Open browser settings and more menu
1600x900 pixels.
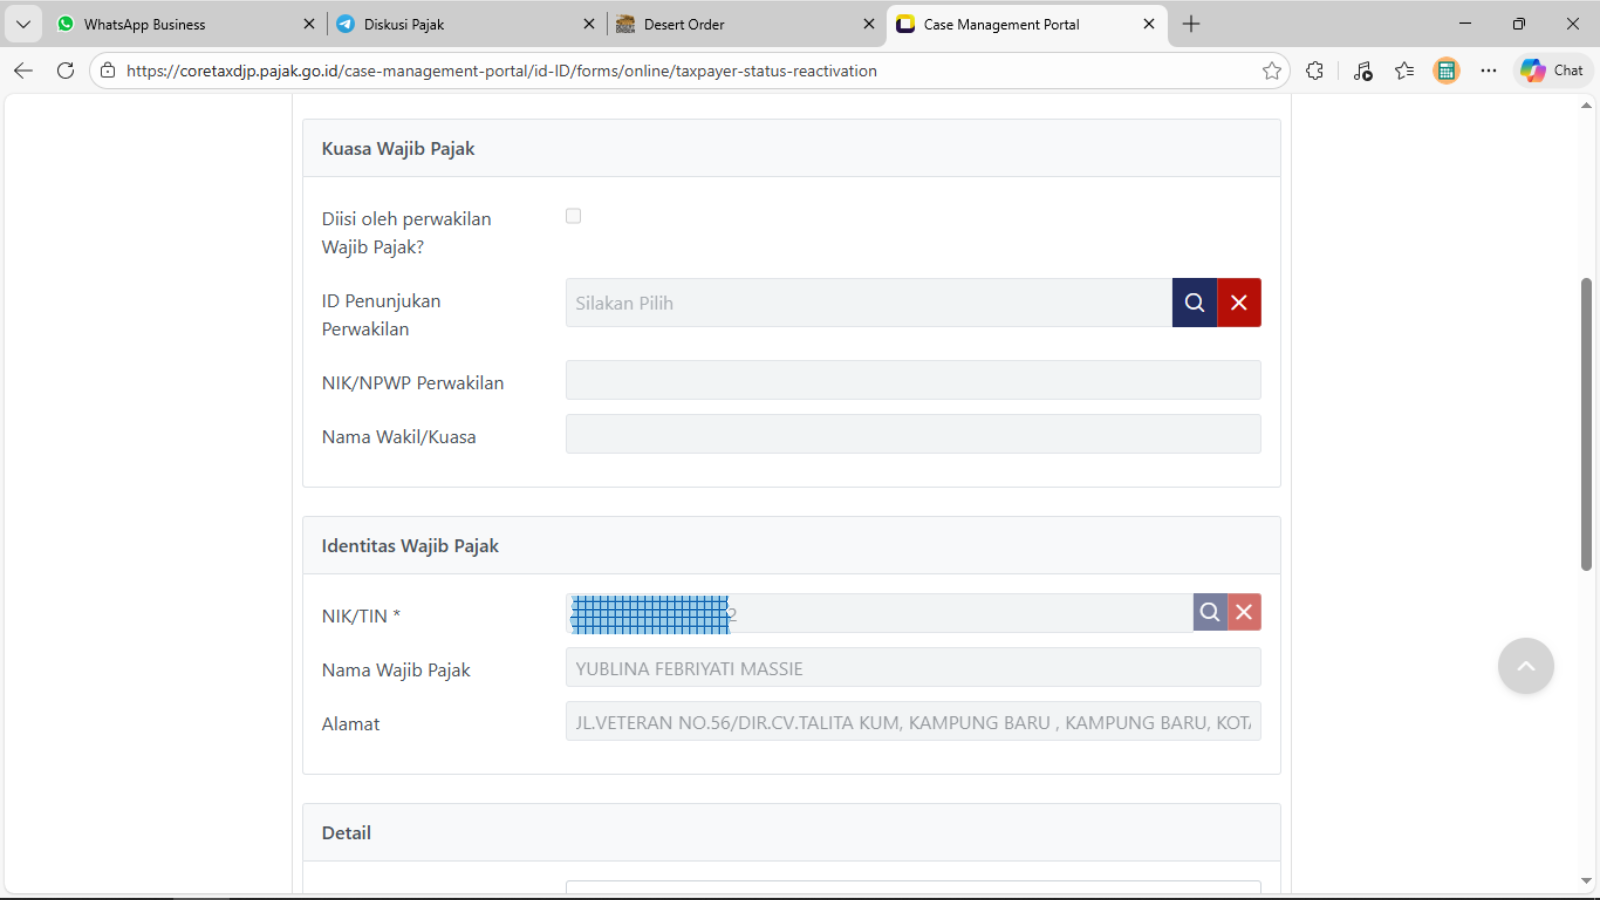(x=1489, y=71)
